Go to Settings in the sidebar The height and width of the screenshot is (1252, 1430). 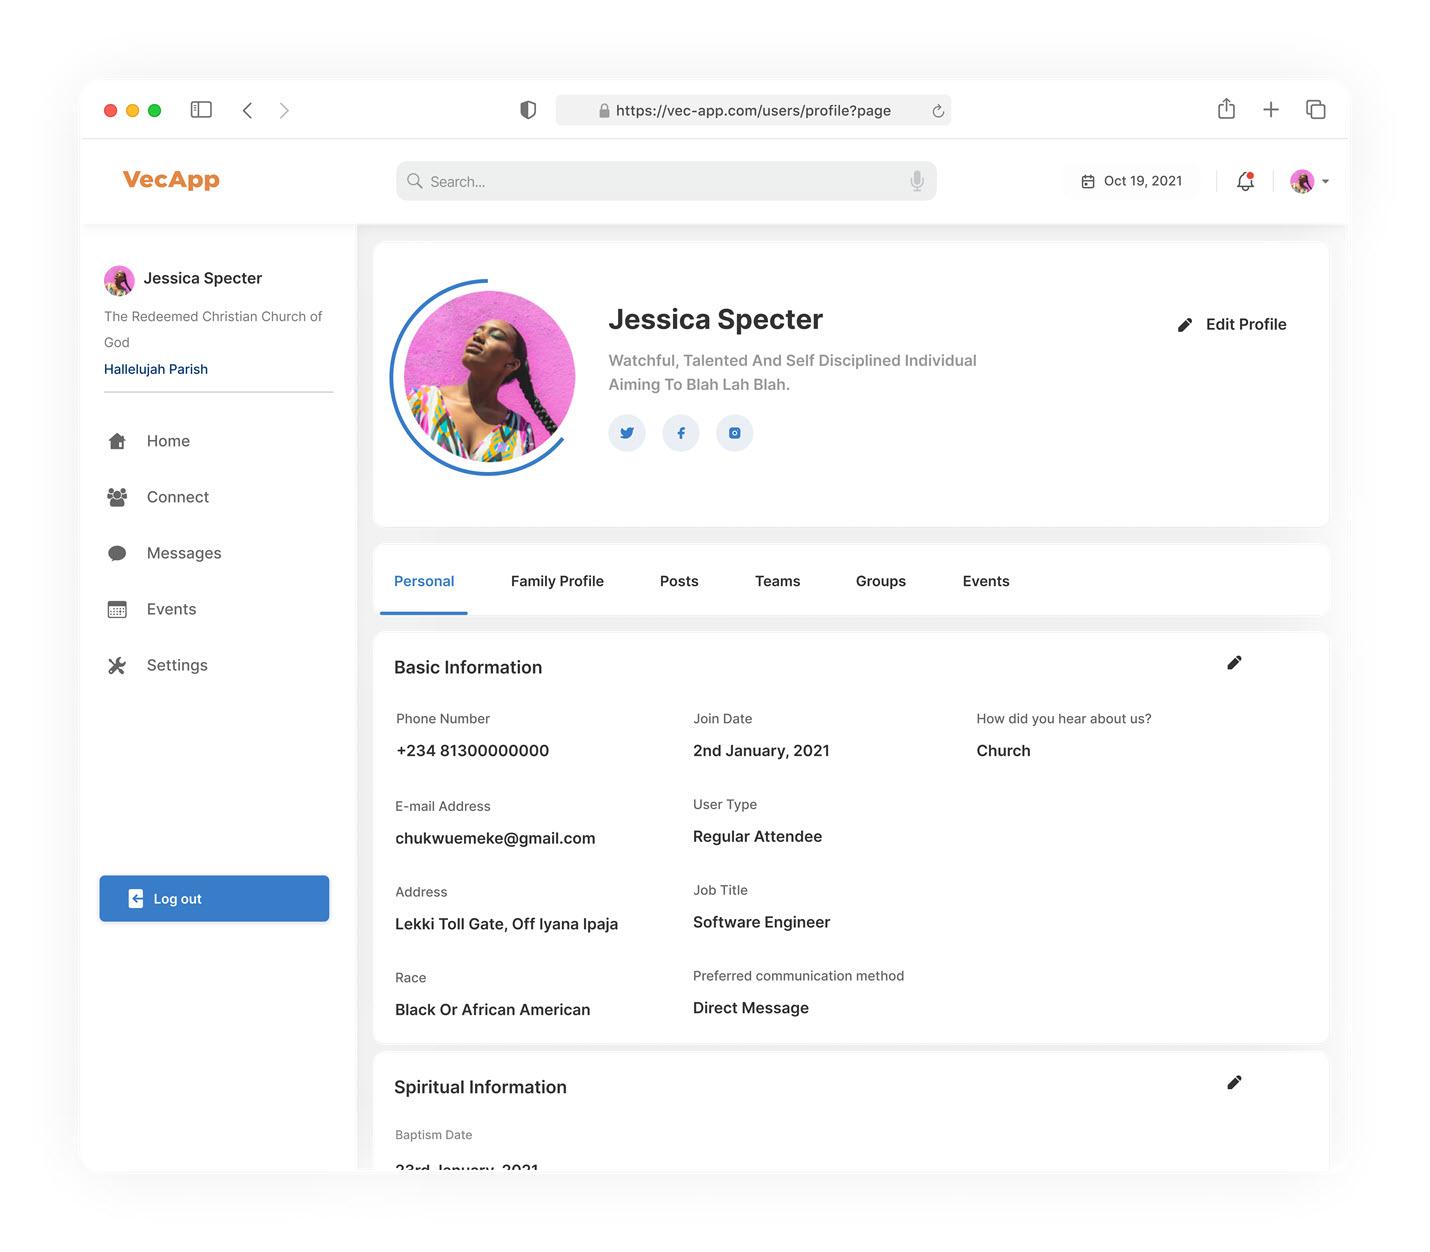(176, 665)
